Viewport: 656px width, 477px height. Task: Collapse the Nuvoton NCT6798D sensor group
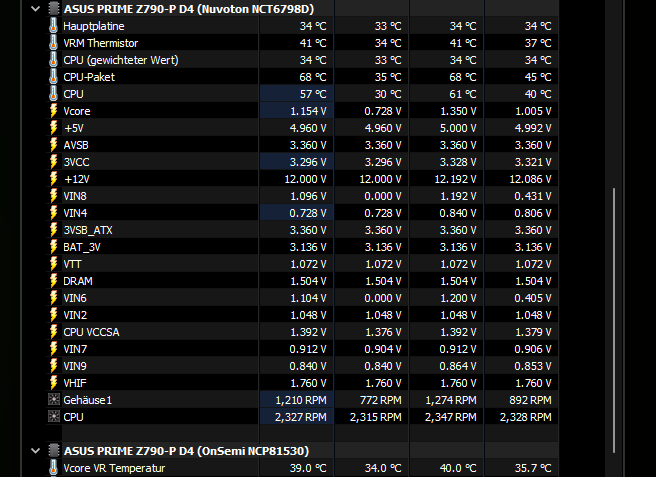(x=36, y=9)
